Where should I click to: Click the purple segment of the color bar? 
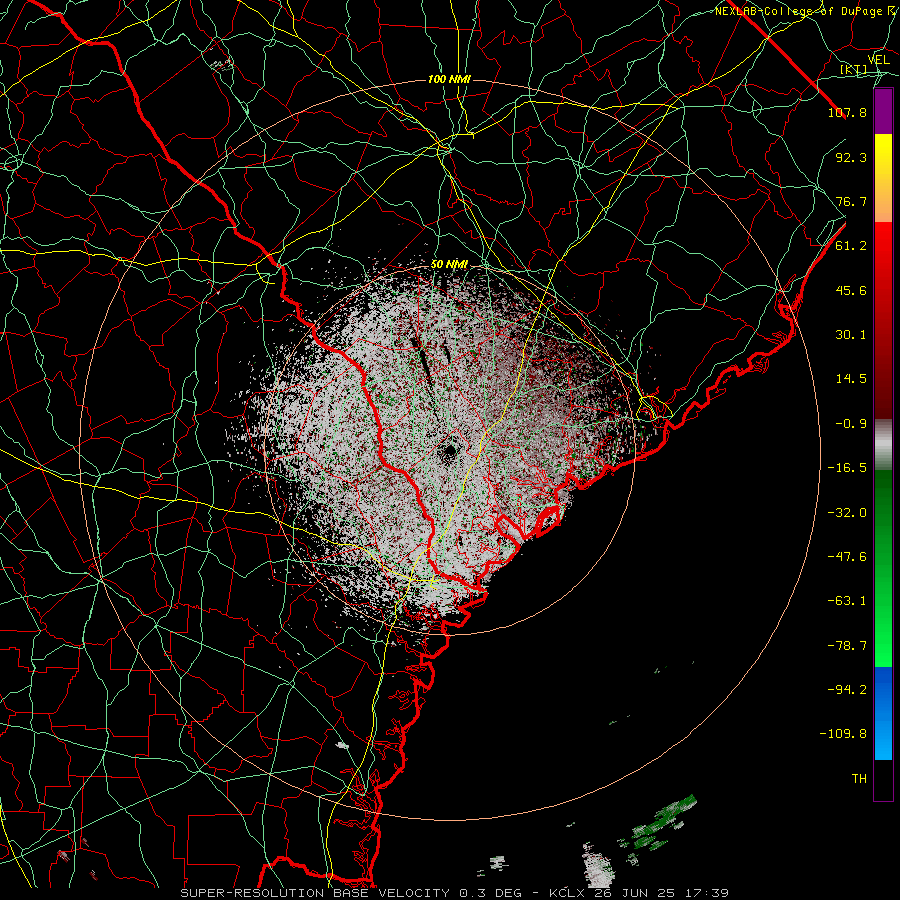point(883,111)
